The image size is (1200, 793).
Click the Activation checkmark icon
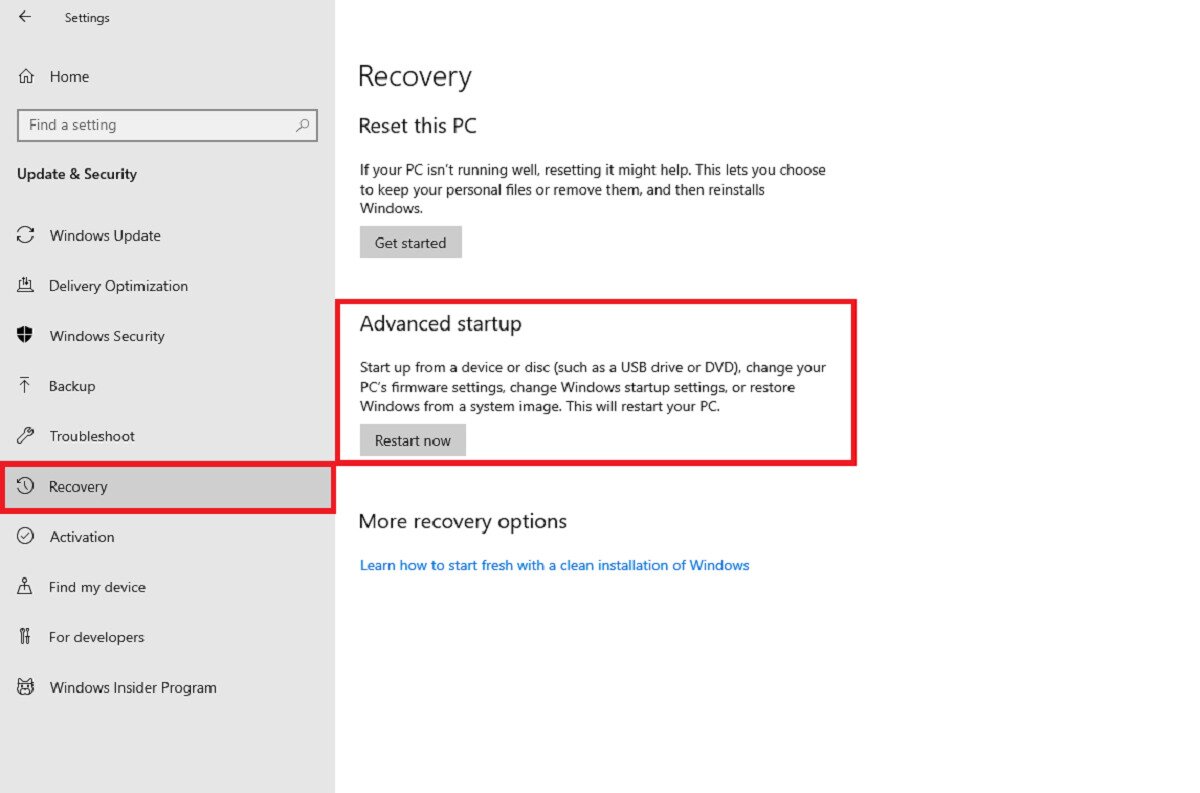[26, 537]
